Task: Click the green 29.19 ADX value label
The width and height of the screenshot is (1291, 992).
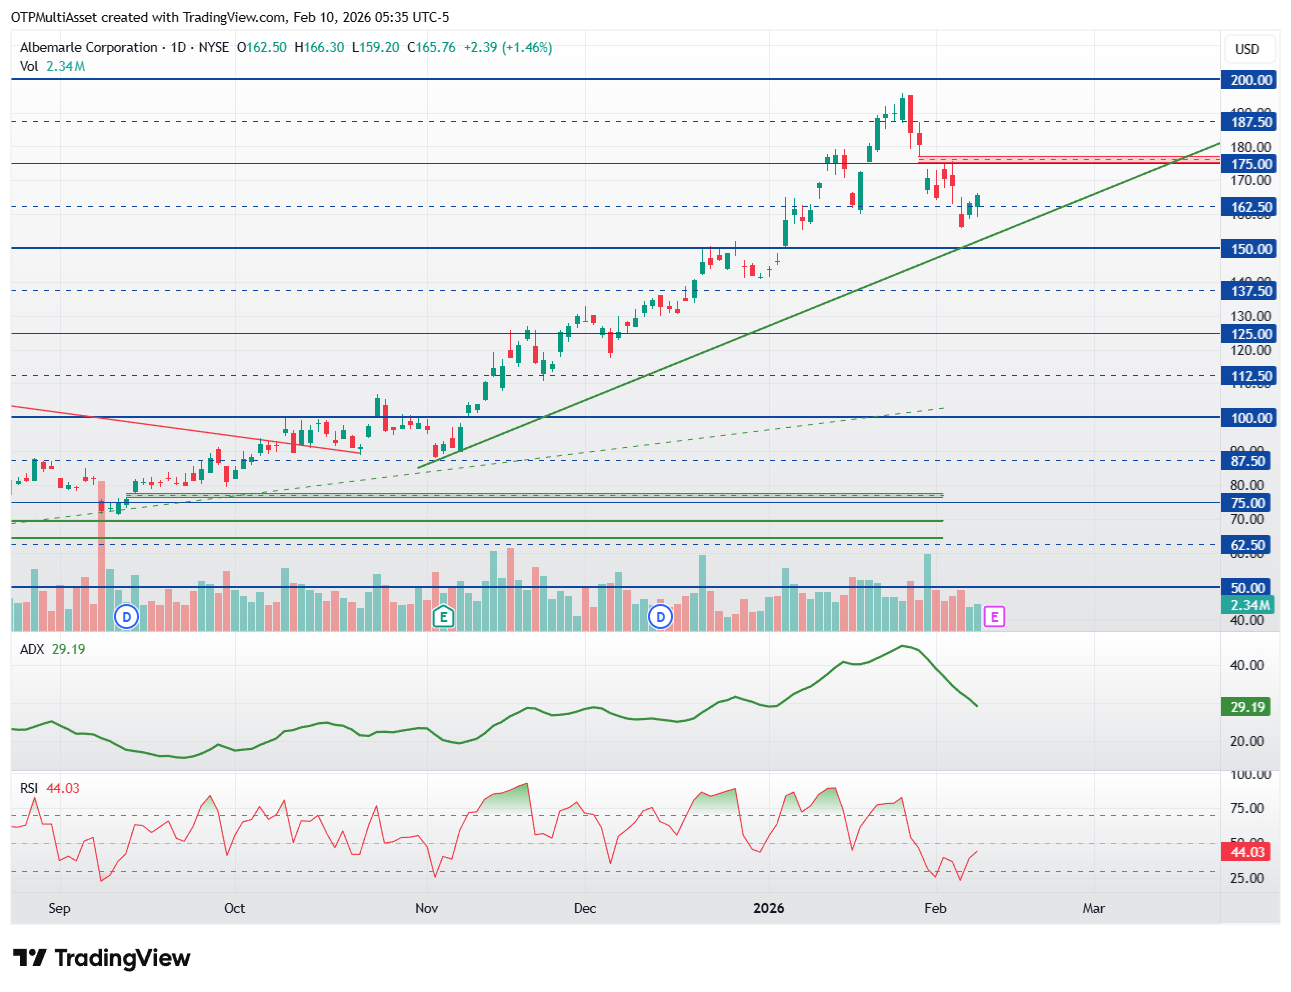Action: tap(1247, 707)
